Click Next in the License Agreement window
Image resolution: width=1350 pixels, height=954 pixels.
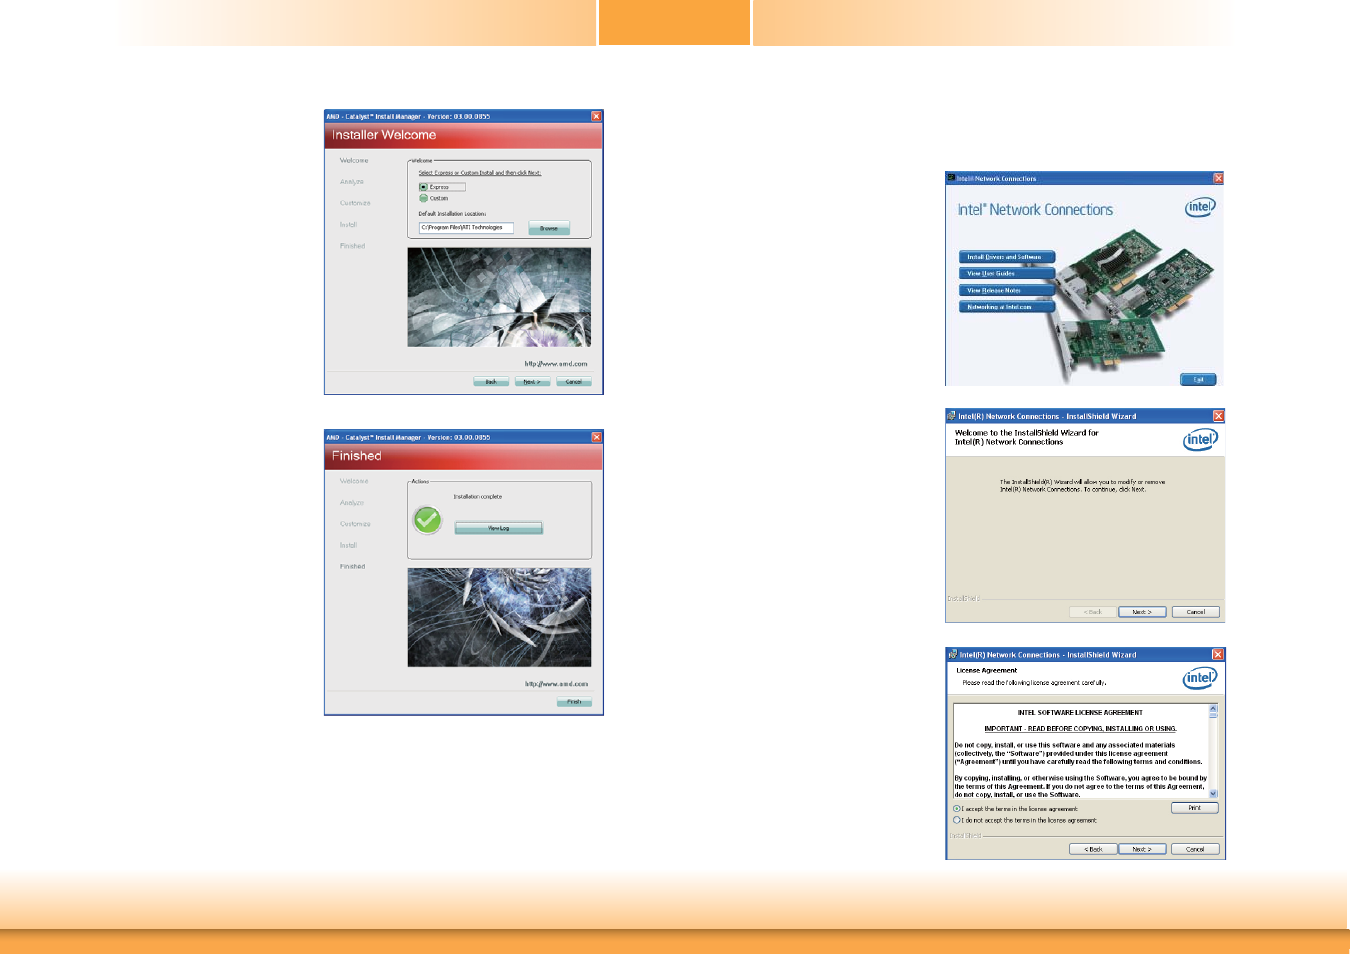point(1142,849)
